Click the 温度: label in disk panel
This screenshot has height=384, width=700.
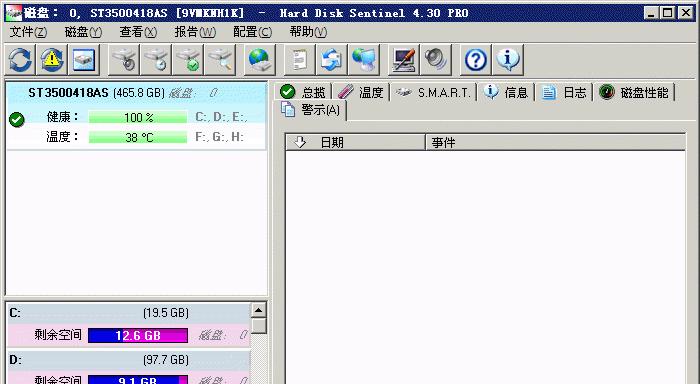click(x=62, y=137)
